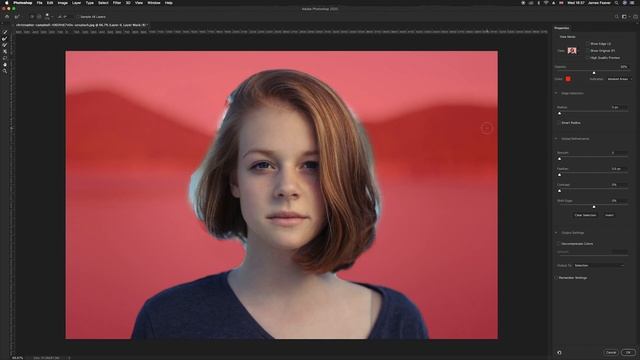Screen dimensions: 640x360
Task: Click the Home icon in options bar
Action: 7,17
